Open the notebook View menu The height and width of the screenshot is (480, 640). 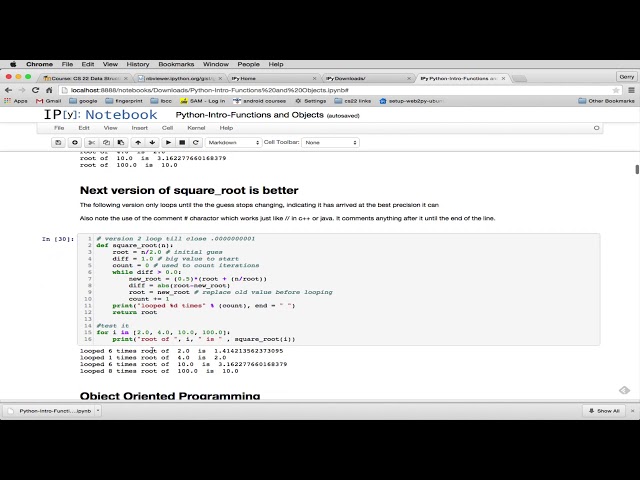pos(110,128)
